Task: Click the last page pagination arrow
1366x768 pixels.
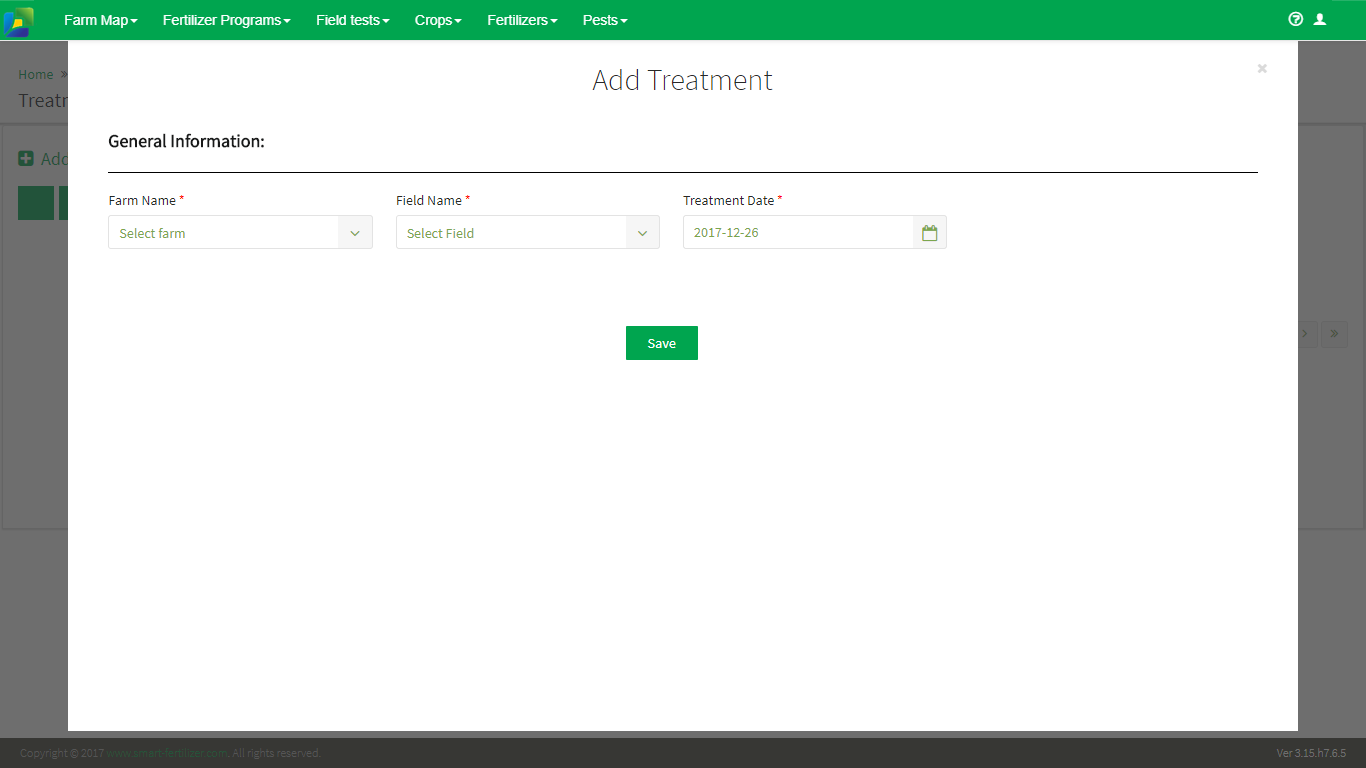Action: point(1334,334)
